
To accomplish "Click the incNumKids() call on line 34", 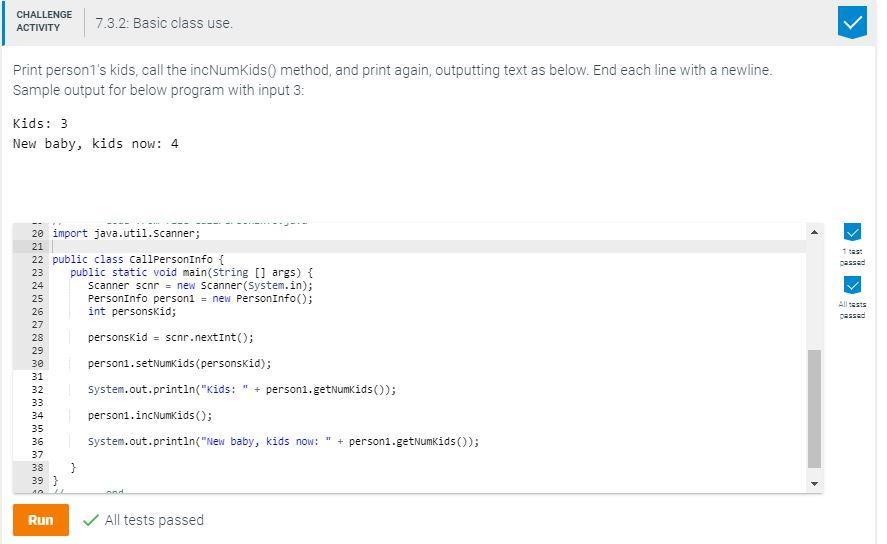I will coord(150,415).
